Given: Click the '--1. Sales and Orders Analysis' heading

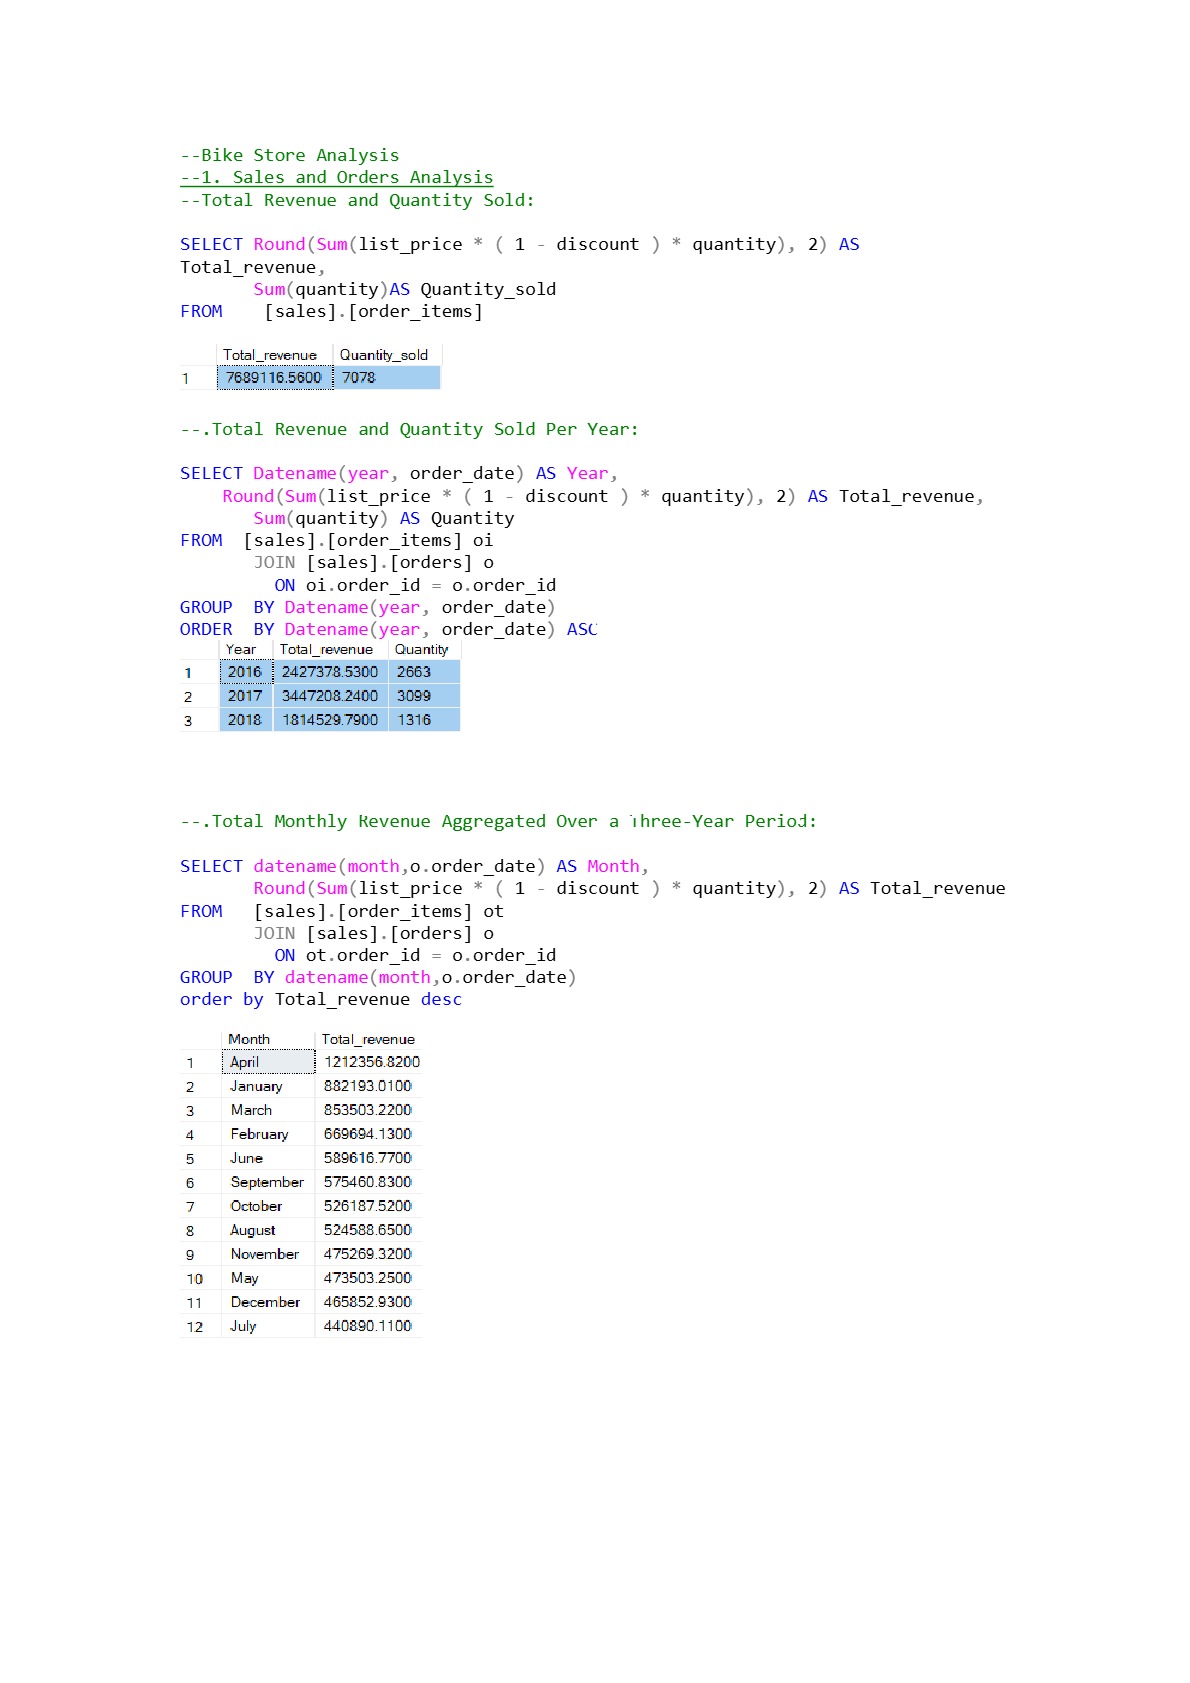Looking at the screenshot, I should tap(336, 177).
